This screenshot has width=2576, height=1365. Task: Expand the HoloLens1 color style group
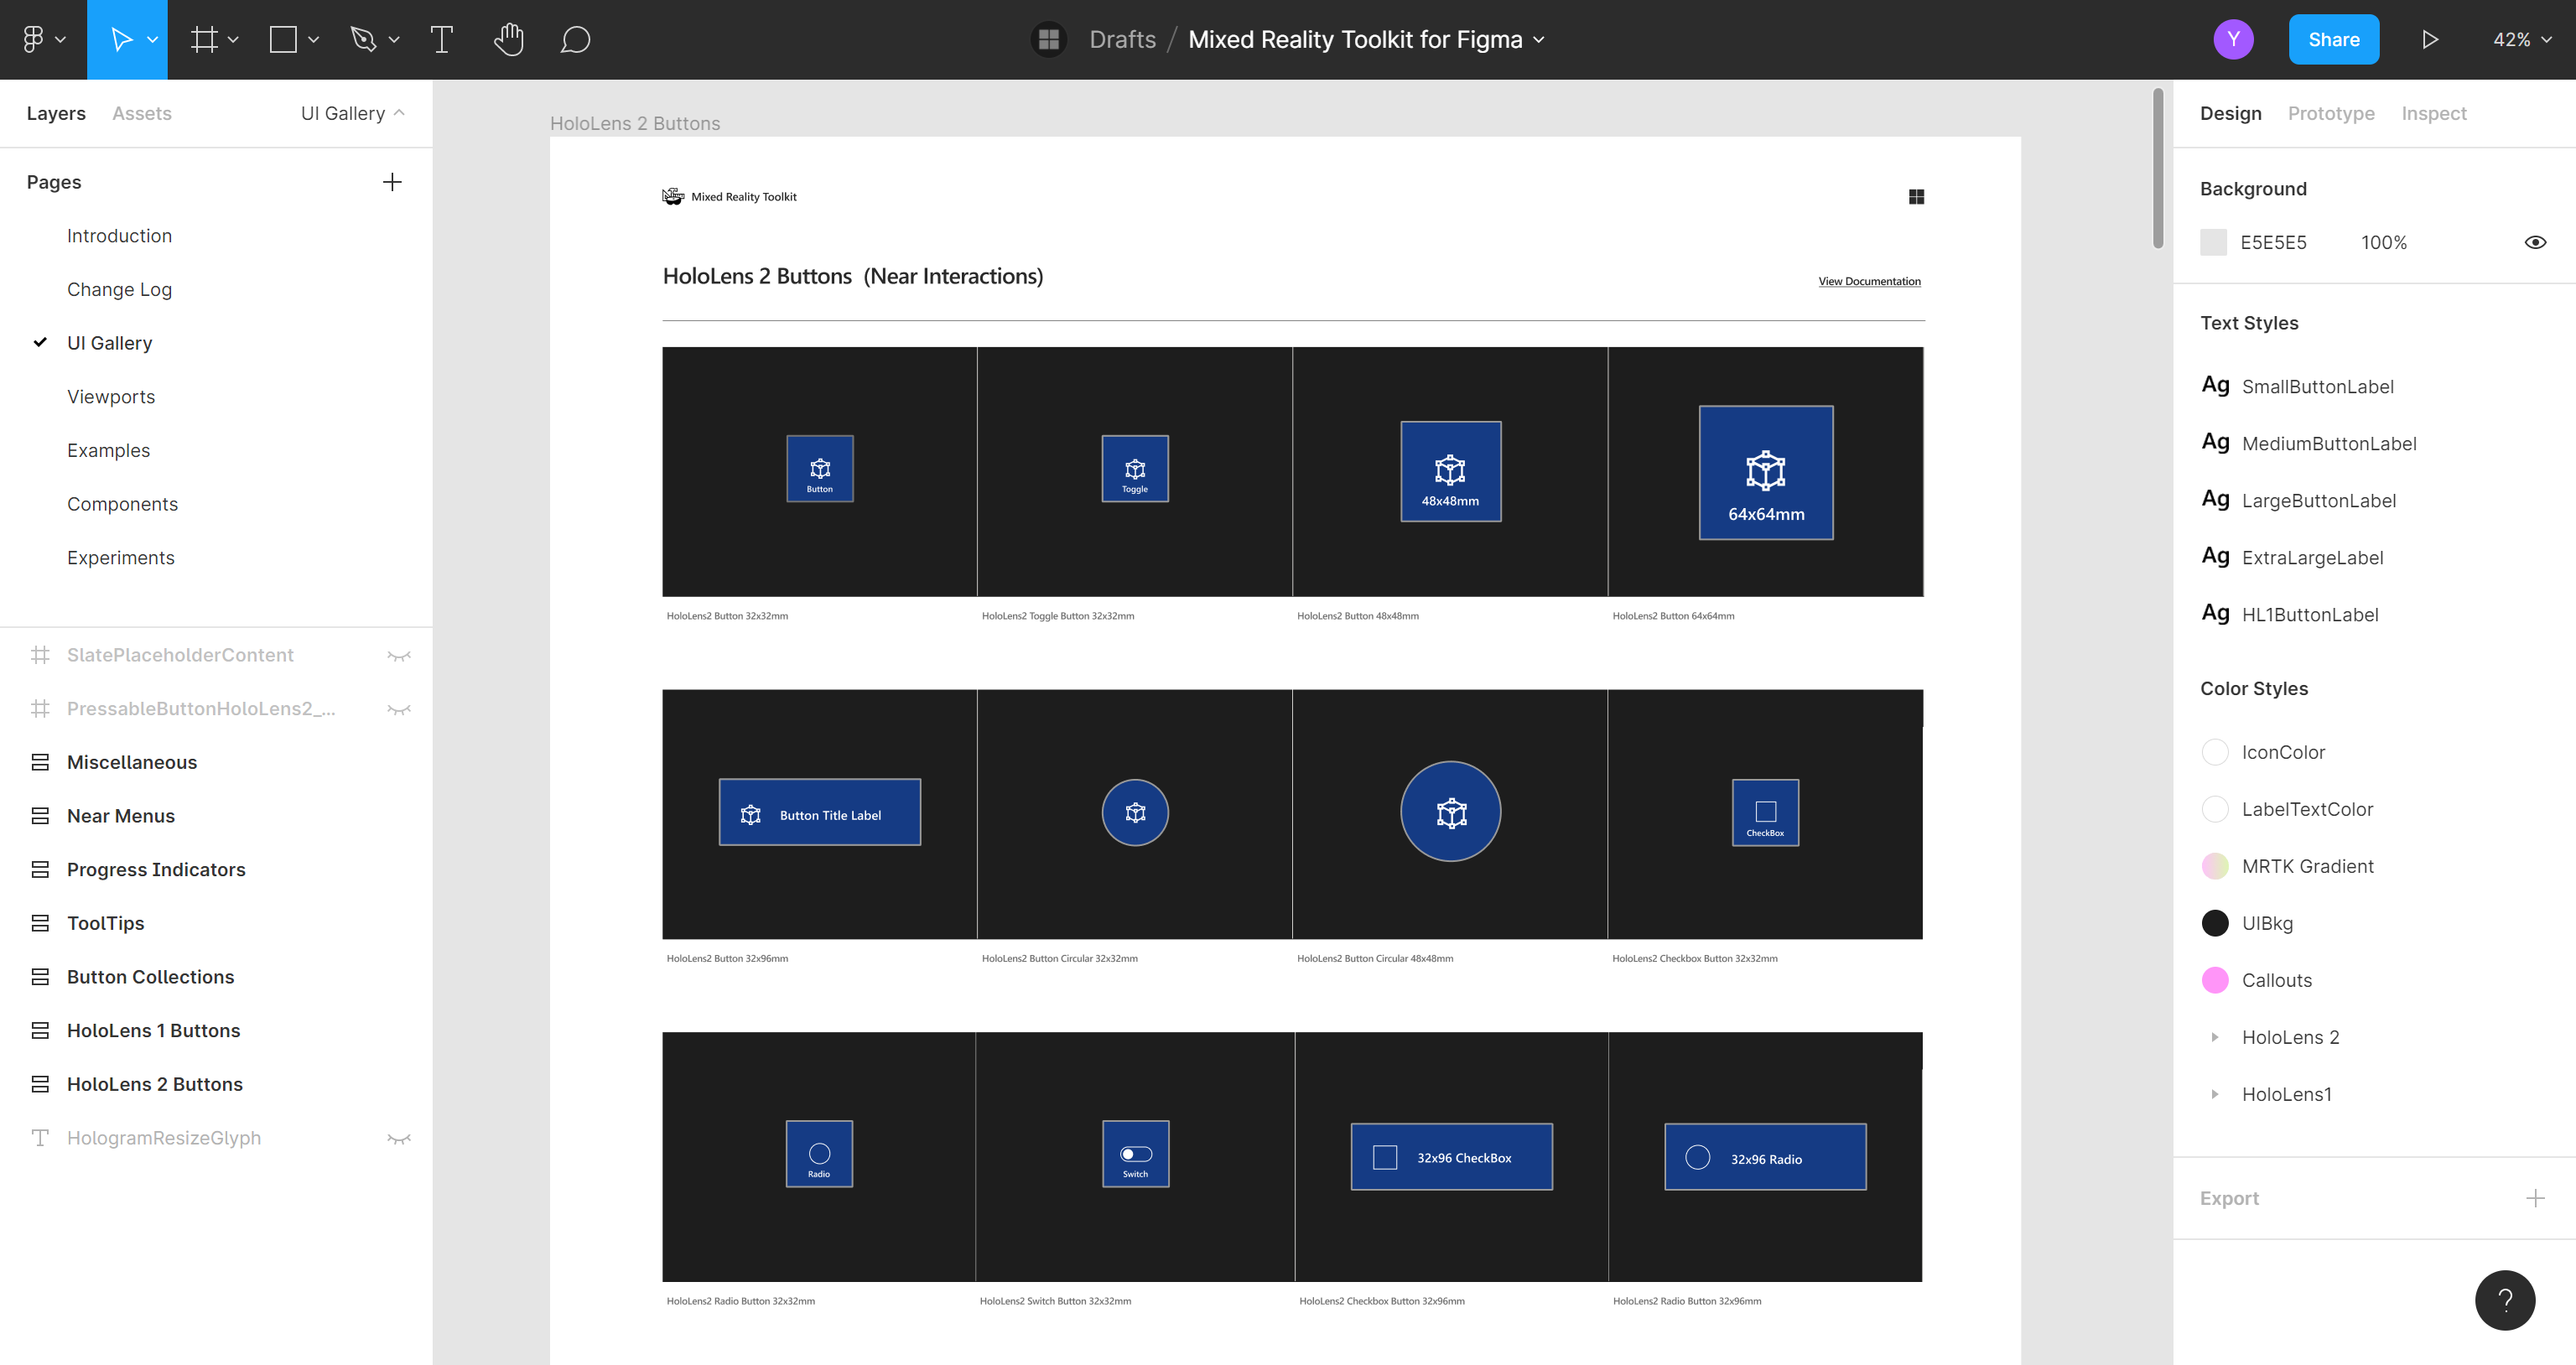tap(2215, 1093)
